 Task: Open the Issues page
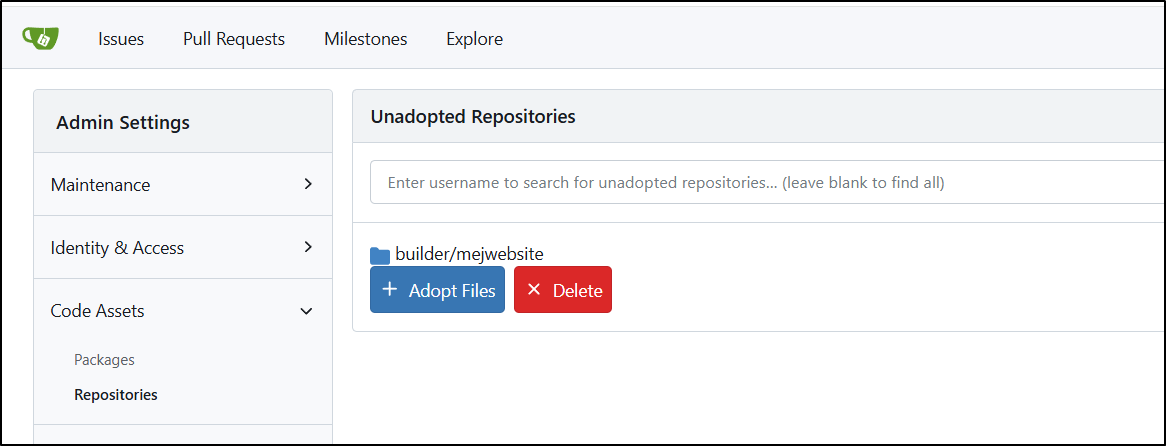click(121, 39)
